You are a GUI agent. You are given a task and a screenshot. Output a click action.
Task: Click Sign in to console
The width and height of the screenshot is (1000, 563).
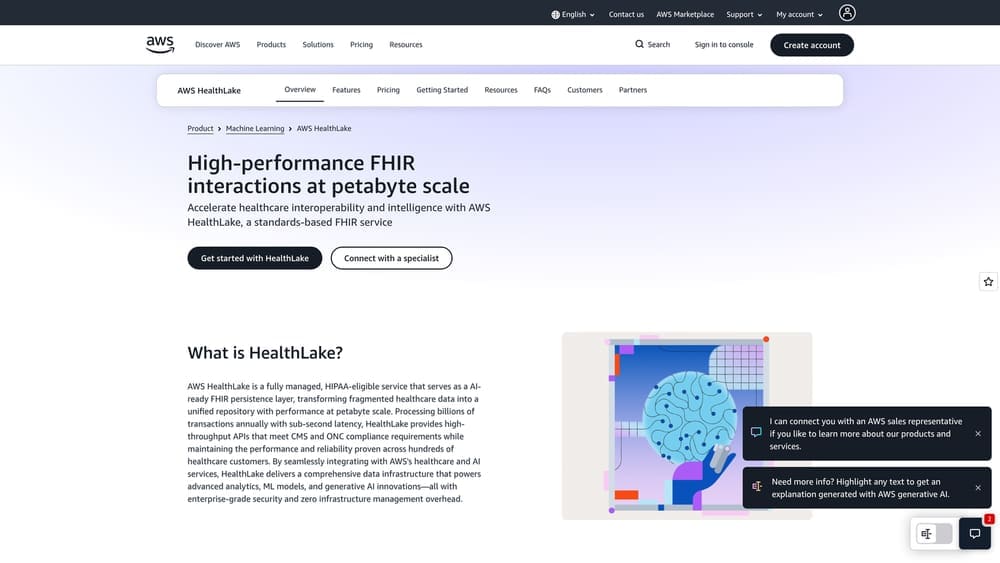point(724,45)
